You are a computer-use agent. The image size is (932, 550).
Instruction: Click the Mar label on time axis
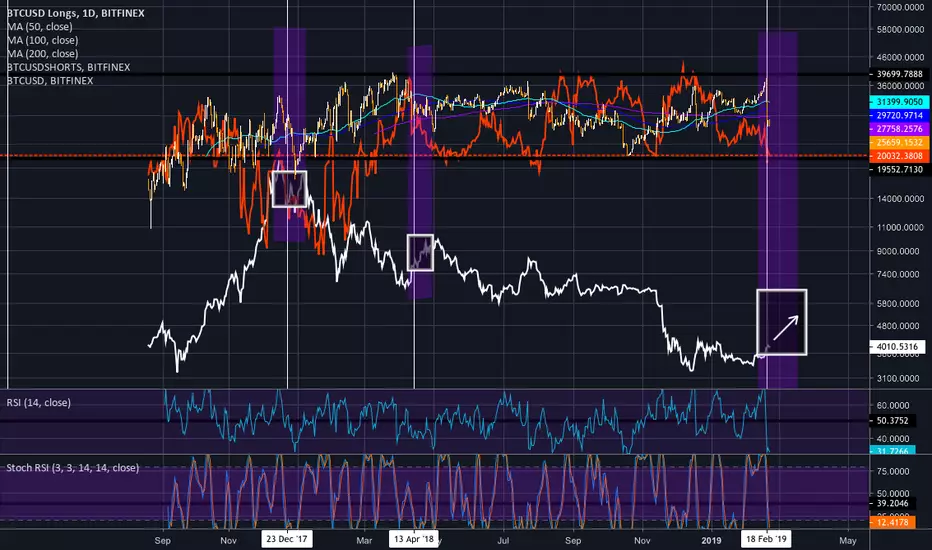pos(364,540)
